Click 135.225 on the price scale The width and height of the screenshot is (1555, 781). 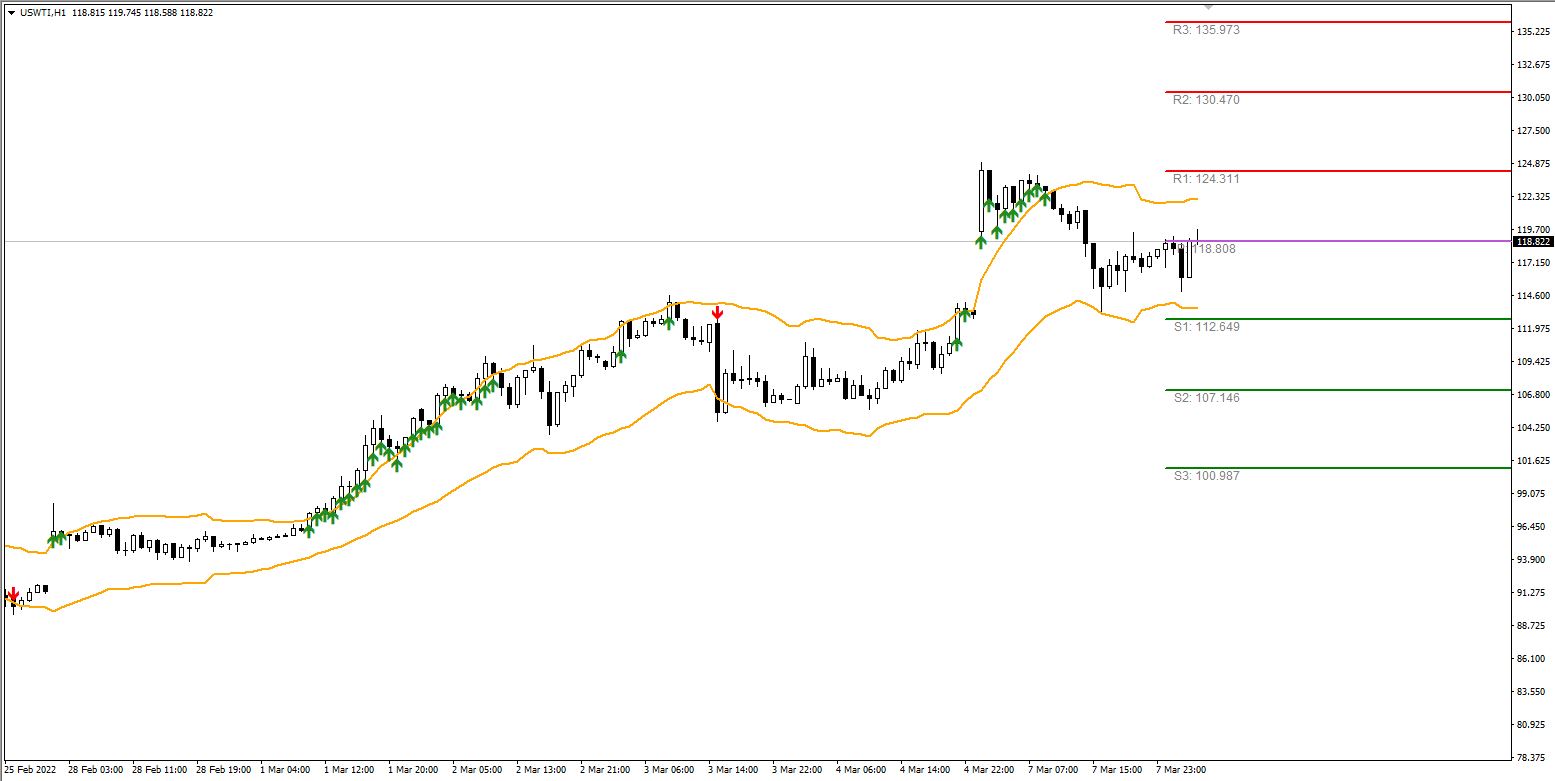[1533, 32]
